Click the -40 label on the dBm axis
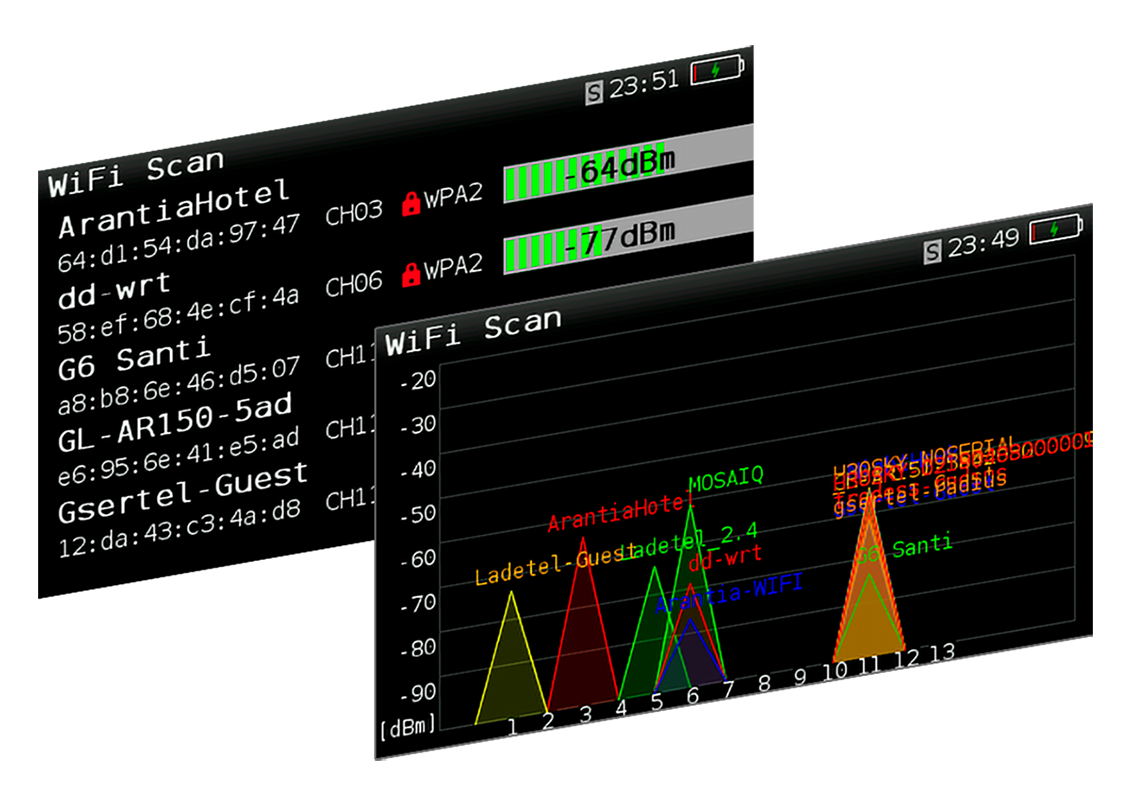Viewport: 1131px width, 800px height. 418,469
